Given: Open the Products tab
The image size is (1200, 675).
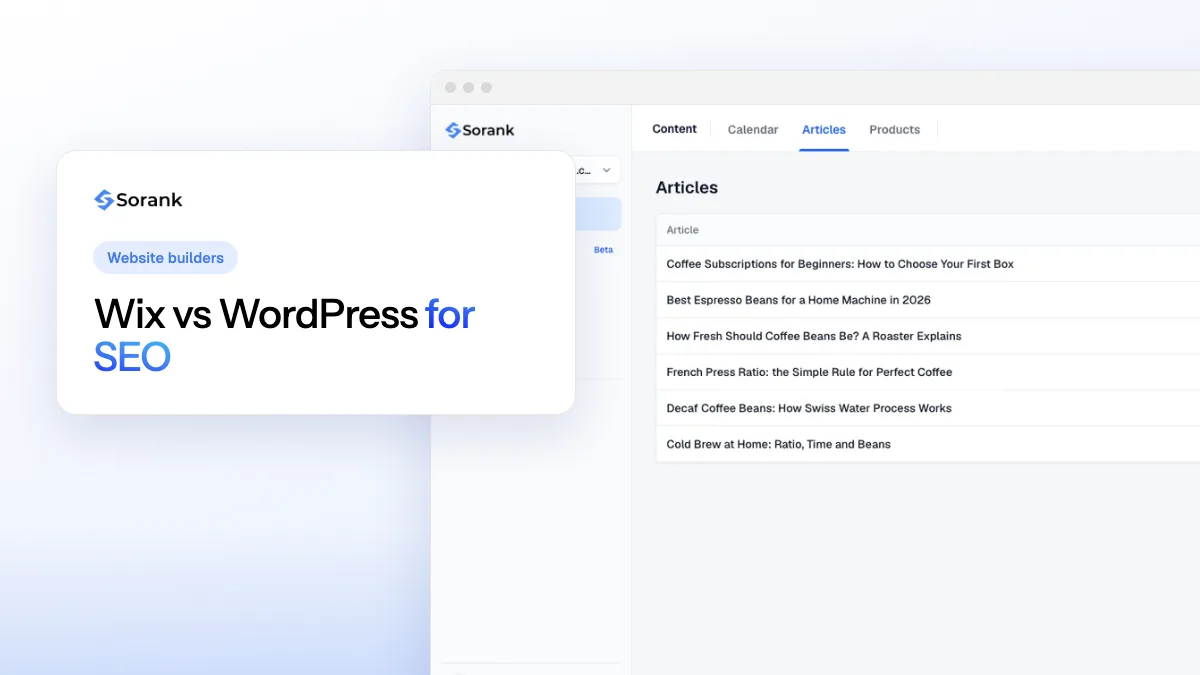Looking at the screenshot, I should click(894, 130).
